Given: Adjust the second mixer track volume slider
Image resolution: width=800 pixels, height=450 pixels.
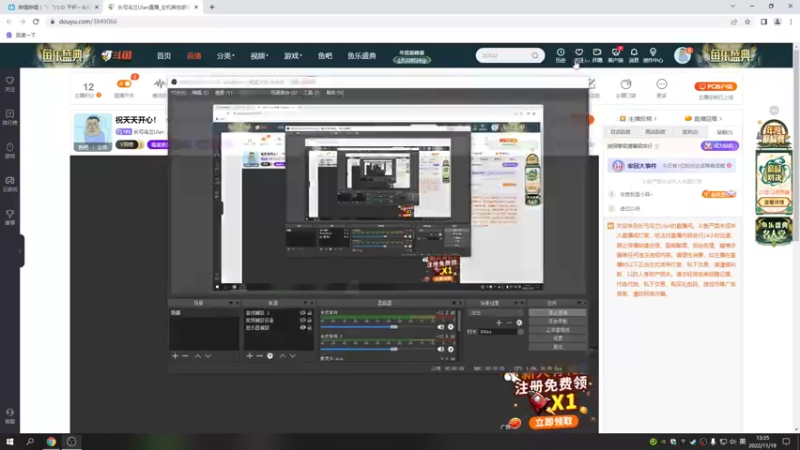Looking at the screenshot, I should [378, 349].
